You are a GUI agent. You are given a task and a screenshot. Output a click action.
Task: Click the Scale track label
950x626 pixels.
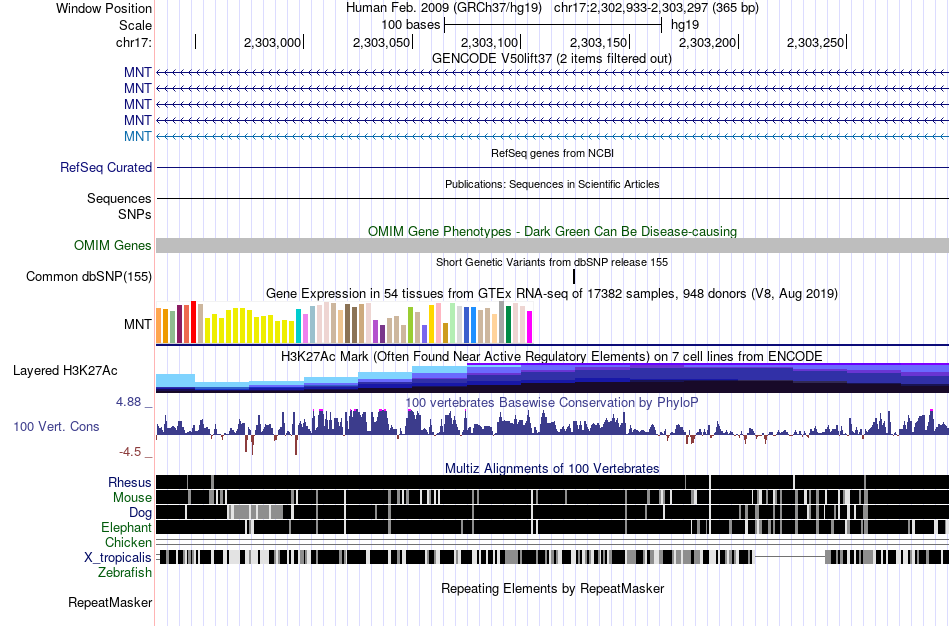click(x=135, y=25)
